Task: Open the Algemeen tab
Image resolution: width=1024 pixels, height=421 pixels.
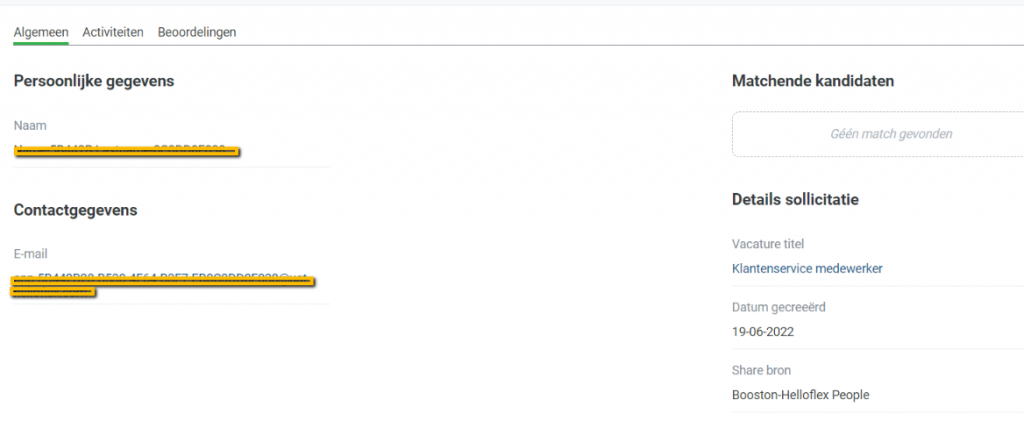Action: (x=40, y=32)
